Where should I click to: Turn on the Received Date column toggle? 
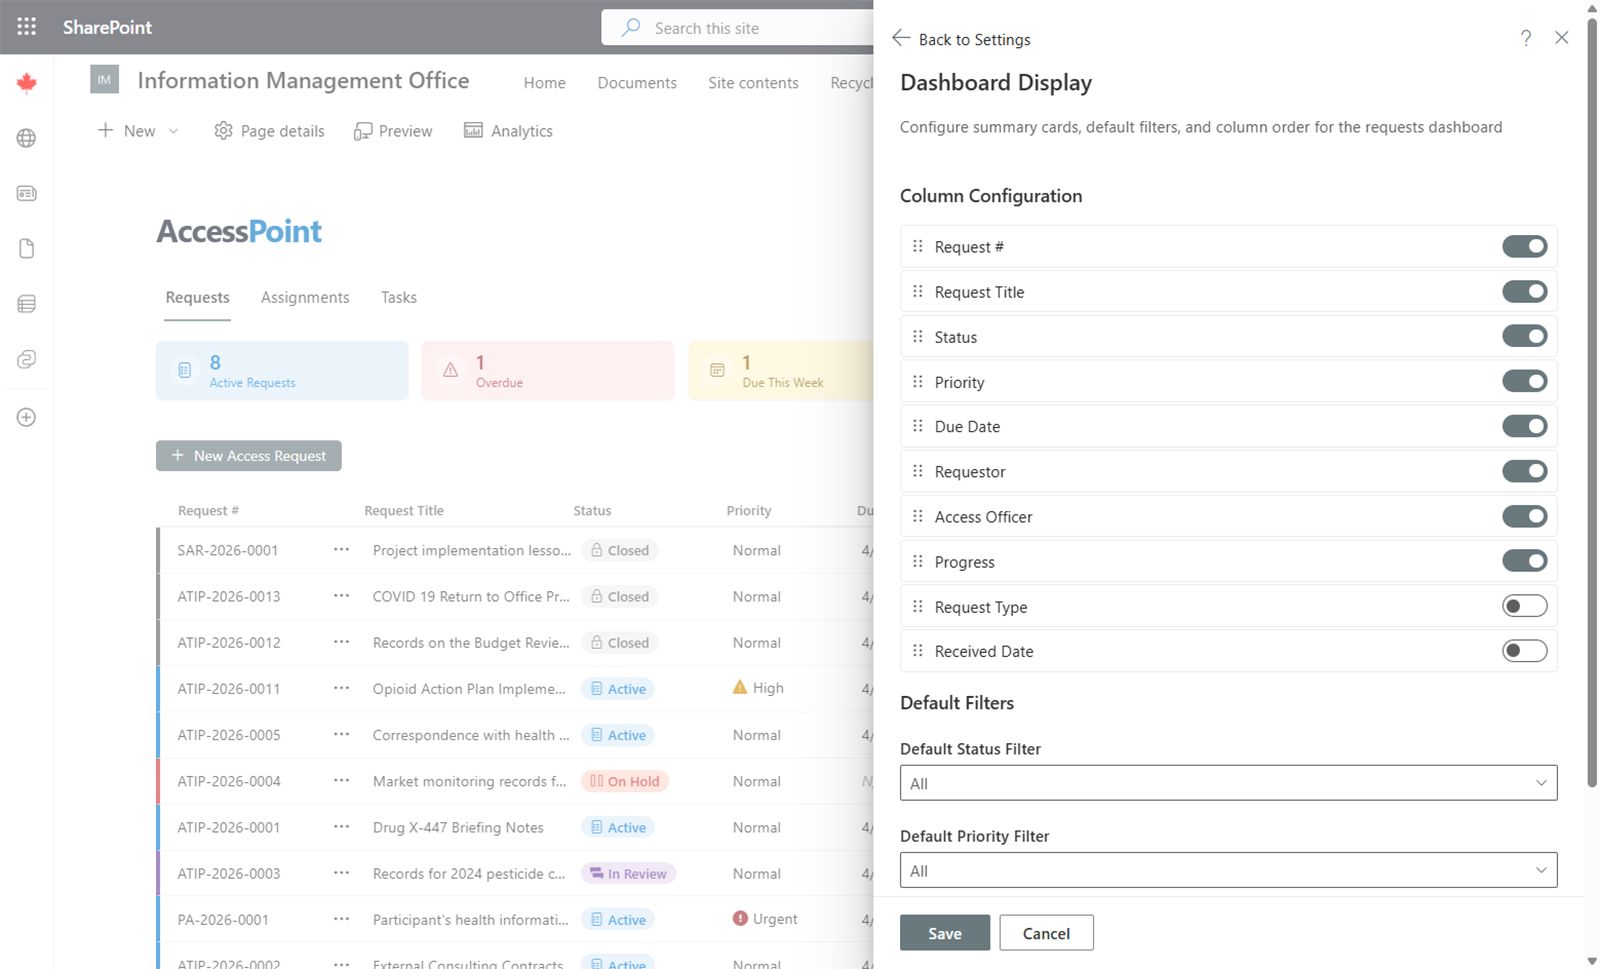[x=1524, y=651]
